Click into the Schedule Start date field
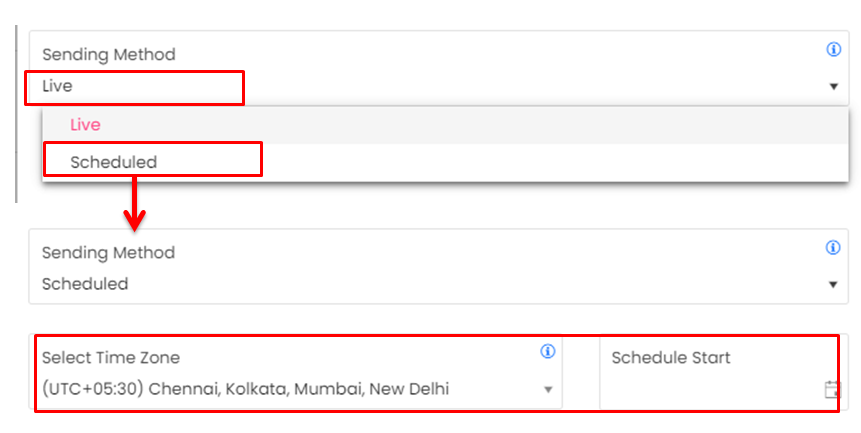Viewport: 861px width, 433px height. coord(710,389)
